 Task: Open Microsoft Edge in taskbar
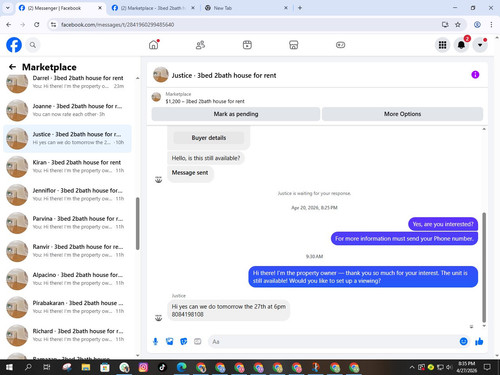[x=182, y=367]
